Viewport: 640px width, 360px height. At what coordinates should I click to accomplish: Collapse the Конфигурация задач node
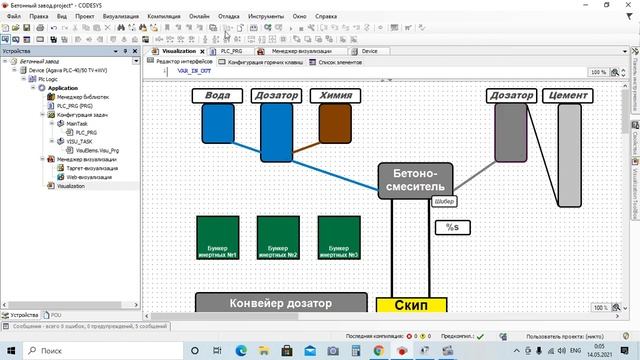point(42,115)
